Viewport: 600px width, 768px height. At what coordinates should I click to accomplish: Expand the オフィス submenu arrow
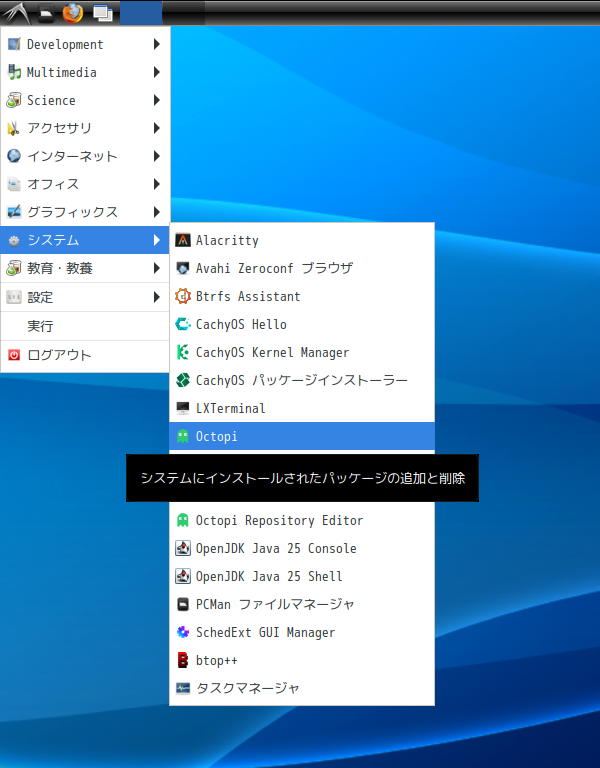(157, 184)
